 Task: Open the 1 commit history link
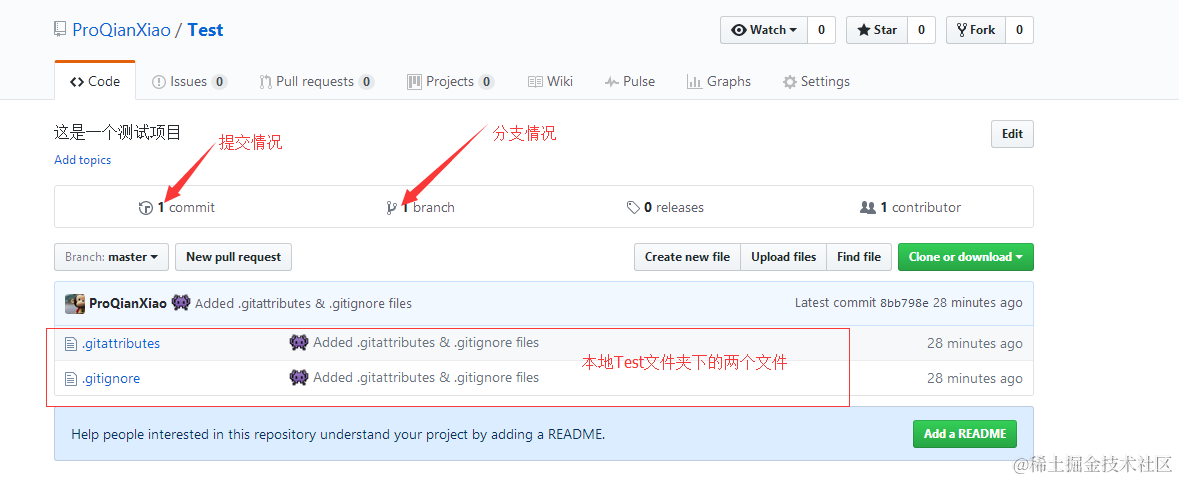177,207
